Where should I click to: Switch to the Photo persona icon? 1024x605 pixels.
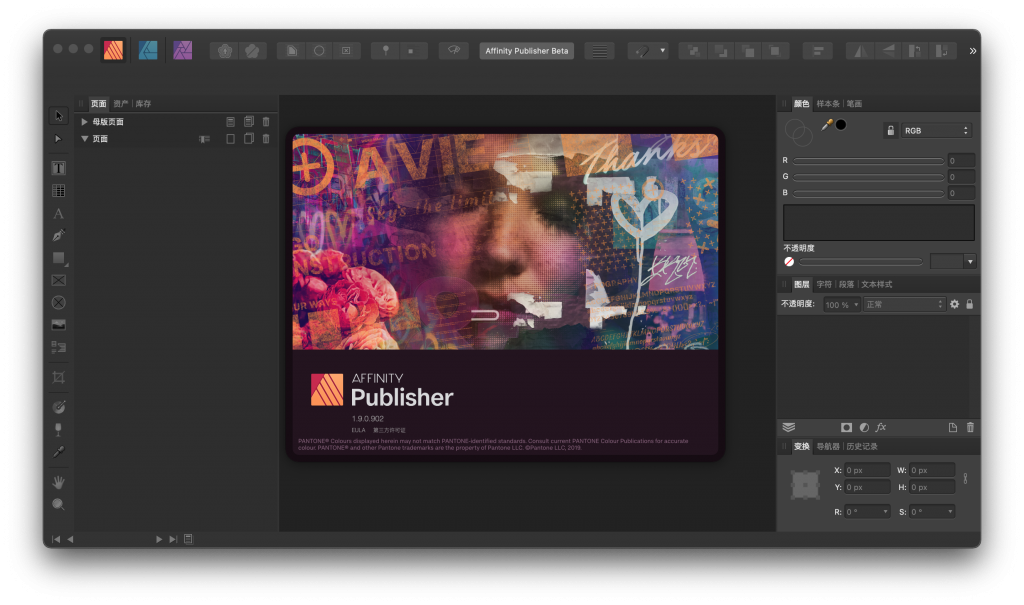pos(183,50)
